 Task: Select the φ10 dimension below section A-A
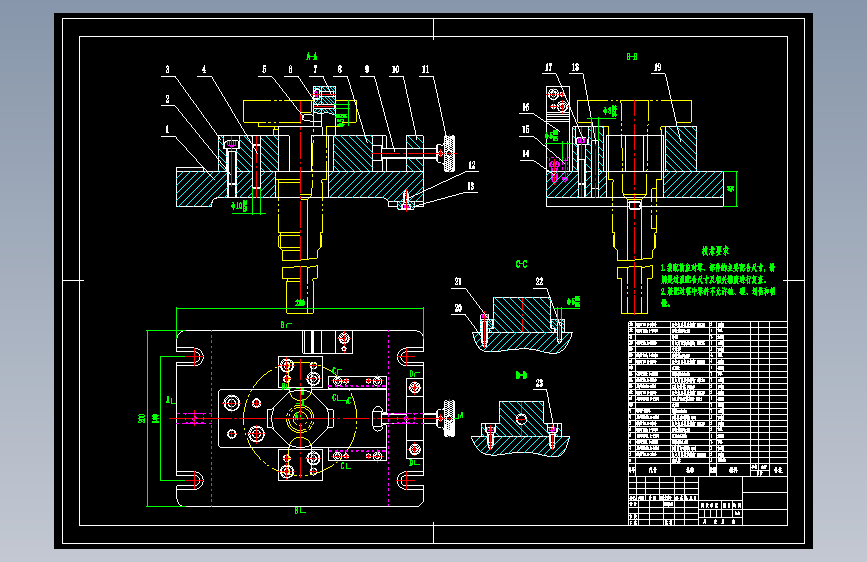[240, 206]
